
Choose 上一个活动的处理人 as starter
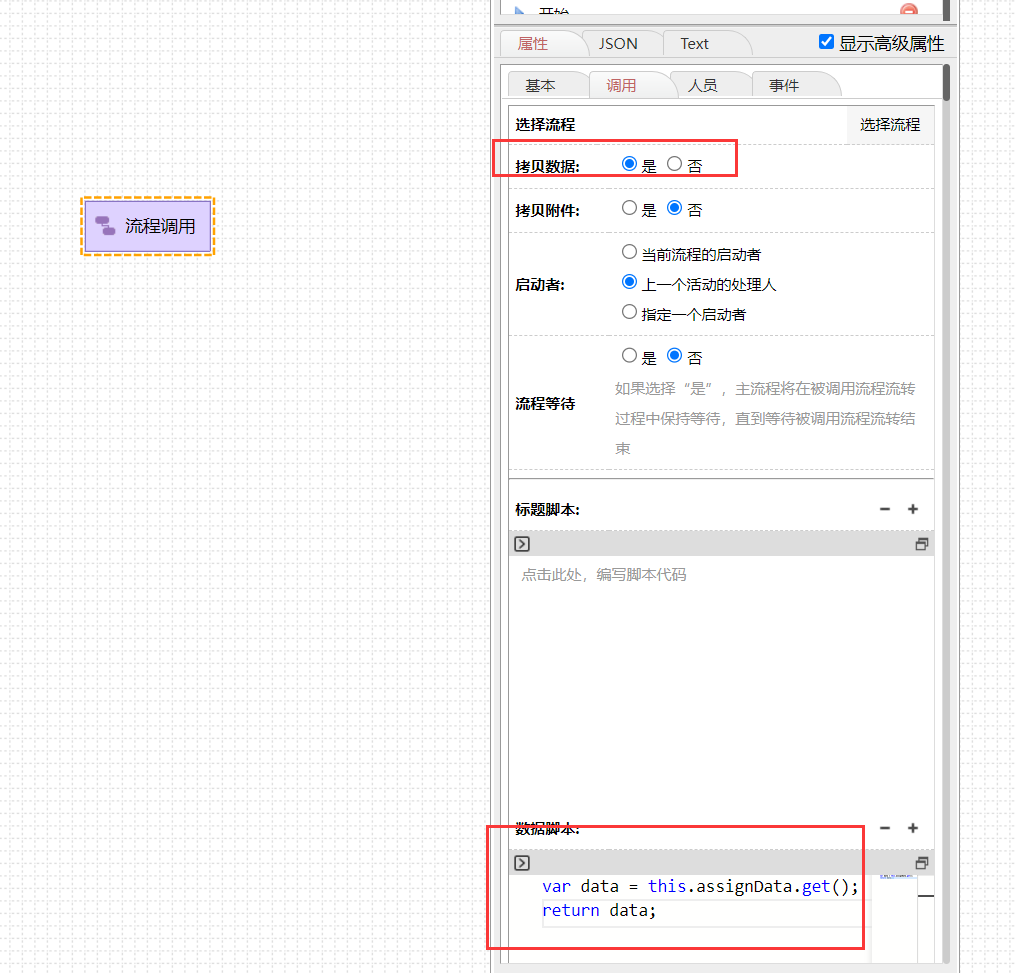pyautogui.click(x=629, y=282)
